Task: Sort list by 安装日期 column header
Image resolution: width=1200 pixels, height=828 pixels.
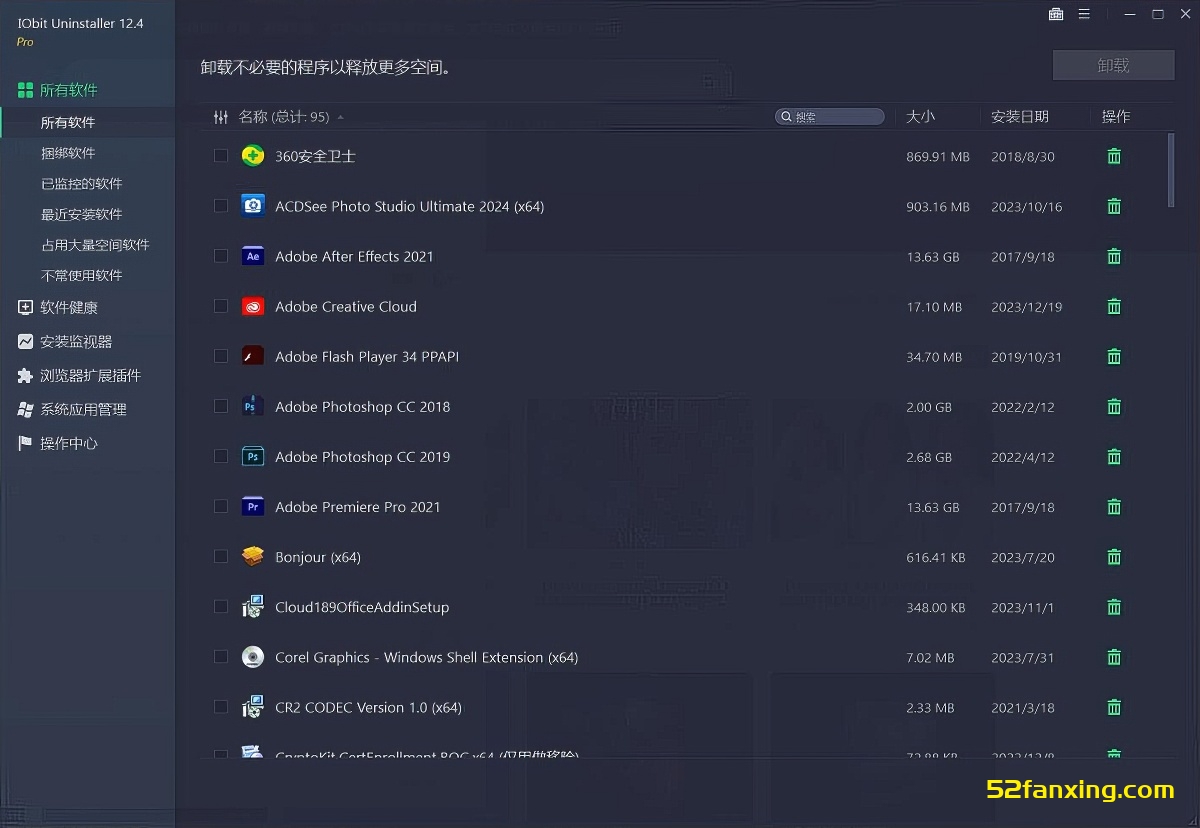Action: [1020, 116]
